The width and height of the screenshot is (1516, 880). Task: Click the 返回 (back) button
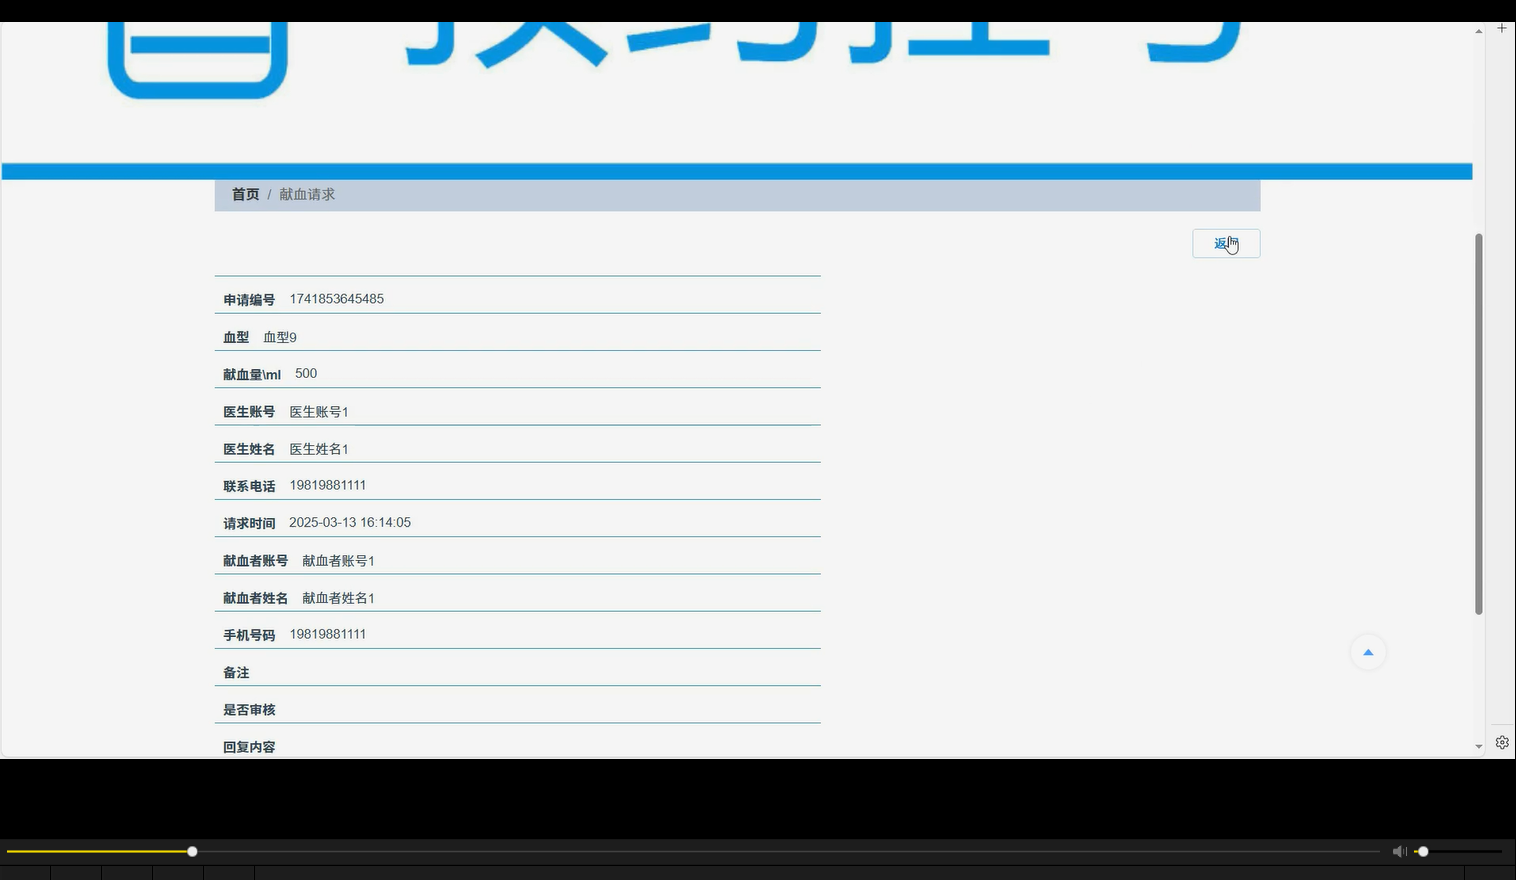click(1226, 244)
